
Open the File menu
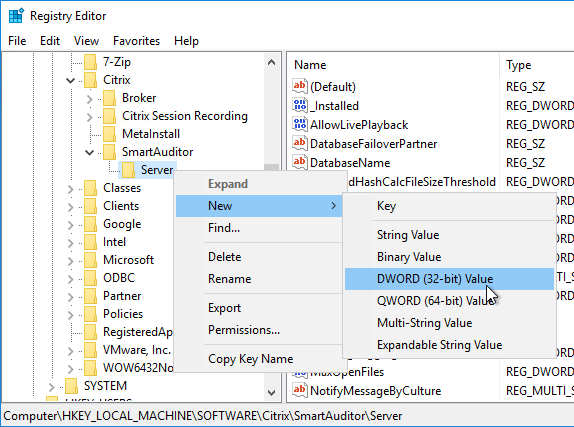click(x=17, y=41)
